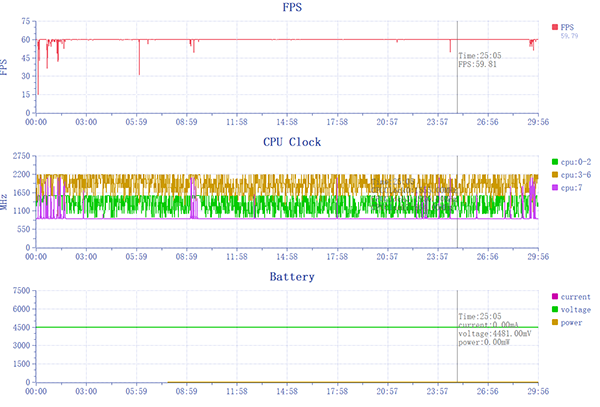The height and width of the screenshot is (407, 600).
Task: Toggle the cpu:3-6 orange legend marker
Action: pyautogui.click(x=554, y=174)
